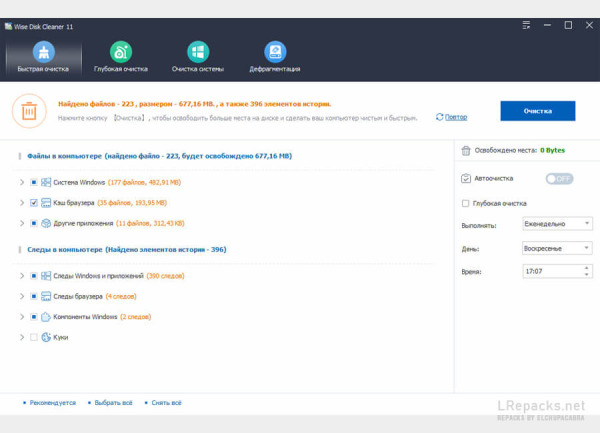Toggle the Другие приложения checkbox
Image resolution: width=600 pixels, height=433 pixels.
[34, 223]
